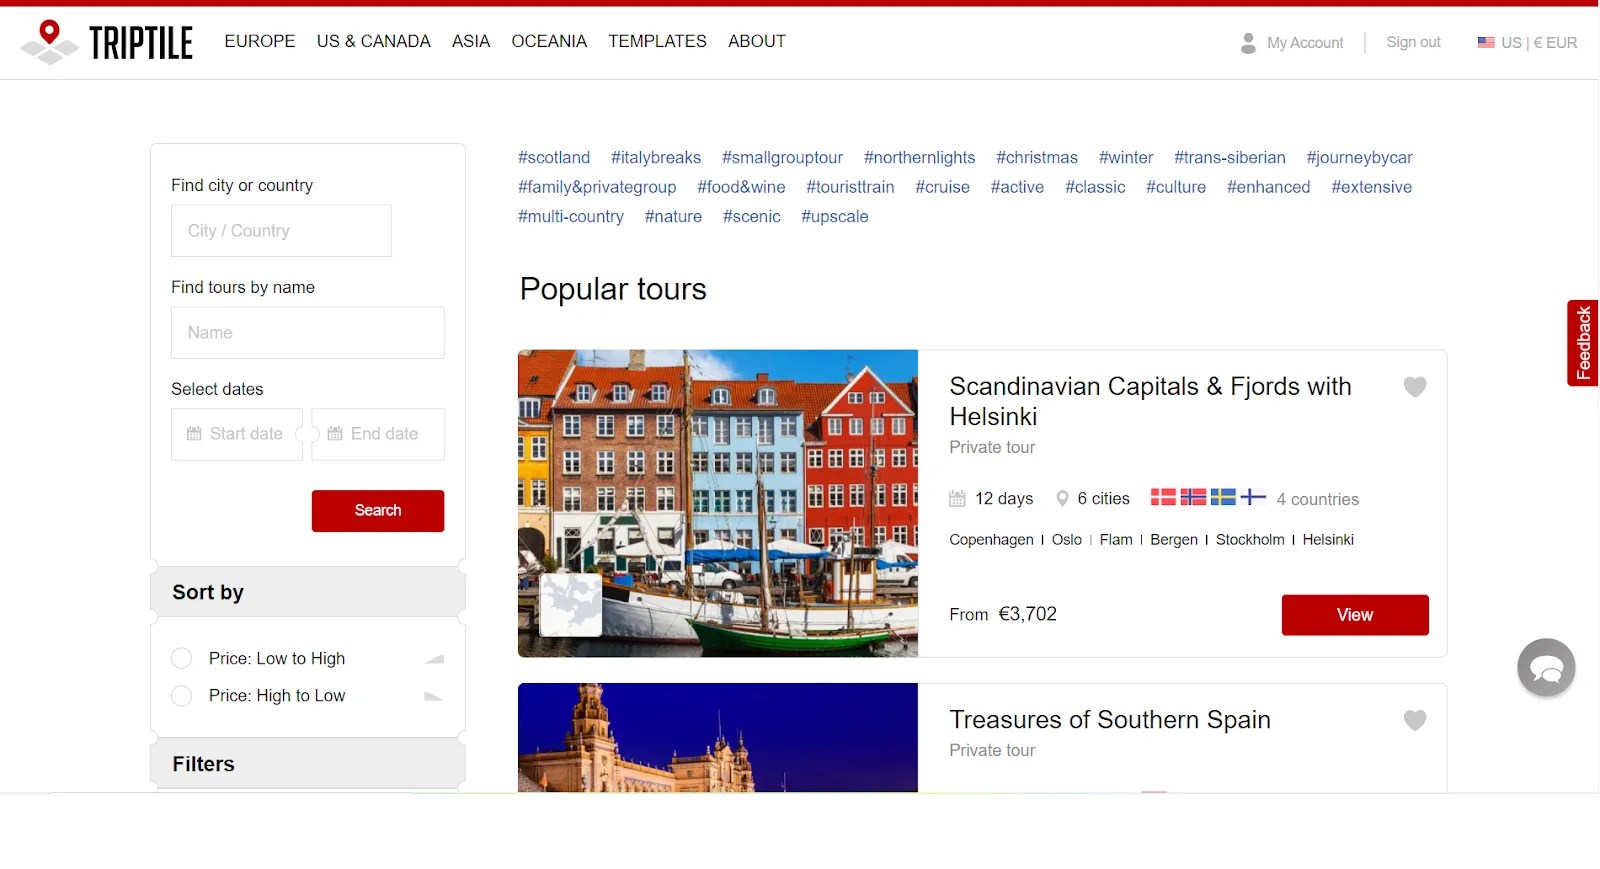Open the map thumbnail on Copenhagen photo
This screenshot has height=869, width=1600.
coord(571,605)
